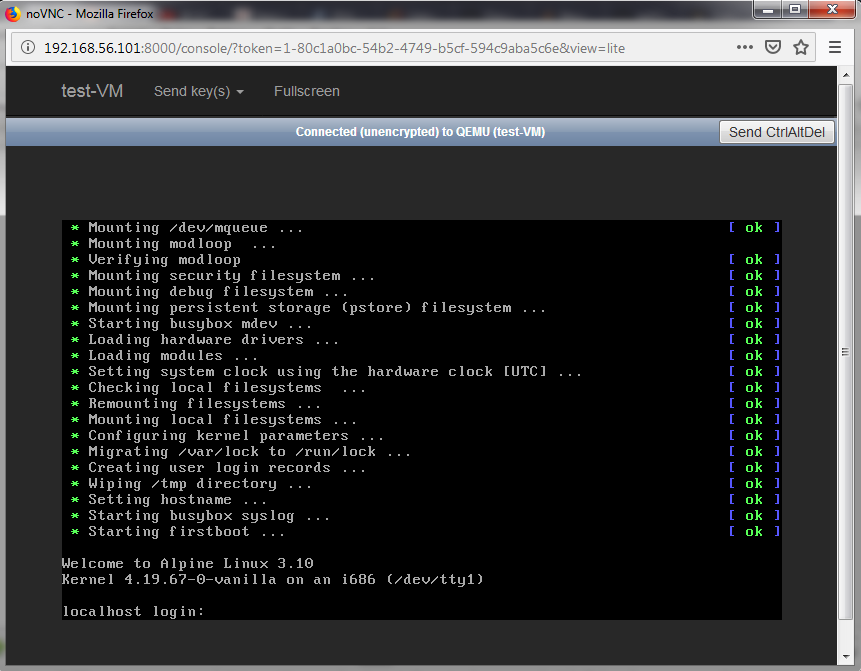Click the Fullscreen menu item

tap(306, 91)
